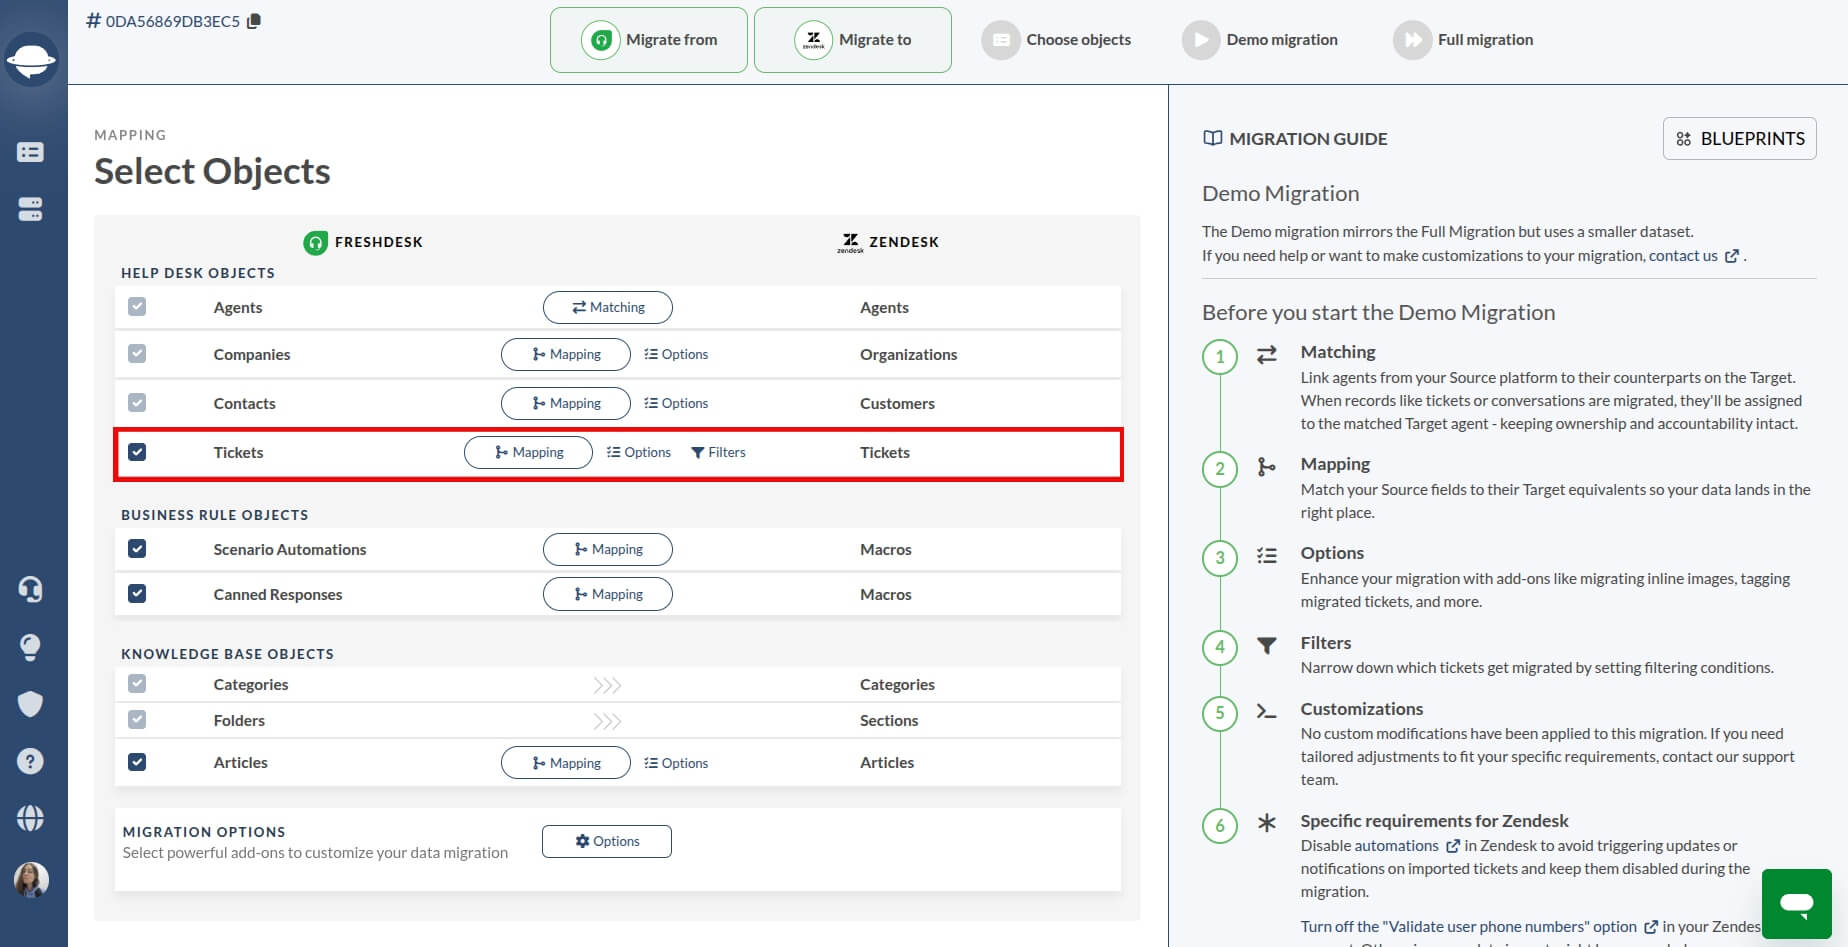1848x947 pixels.
Task: Toggle the Companies checkbox
Action: (x=137, y=354)
